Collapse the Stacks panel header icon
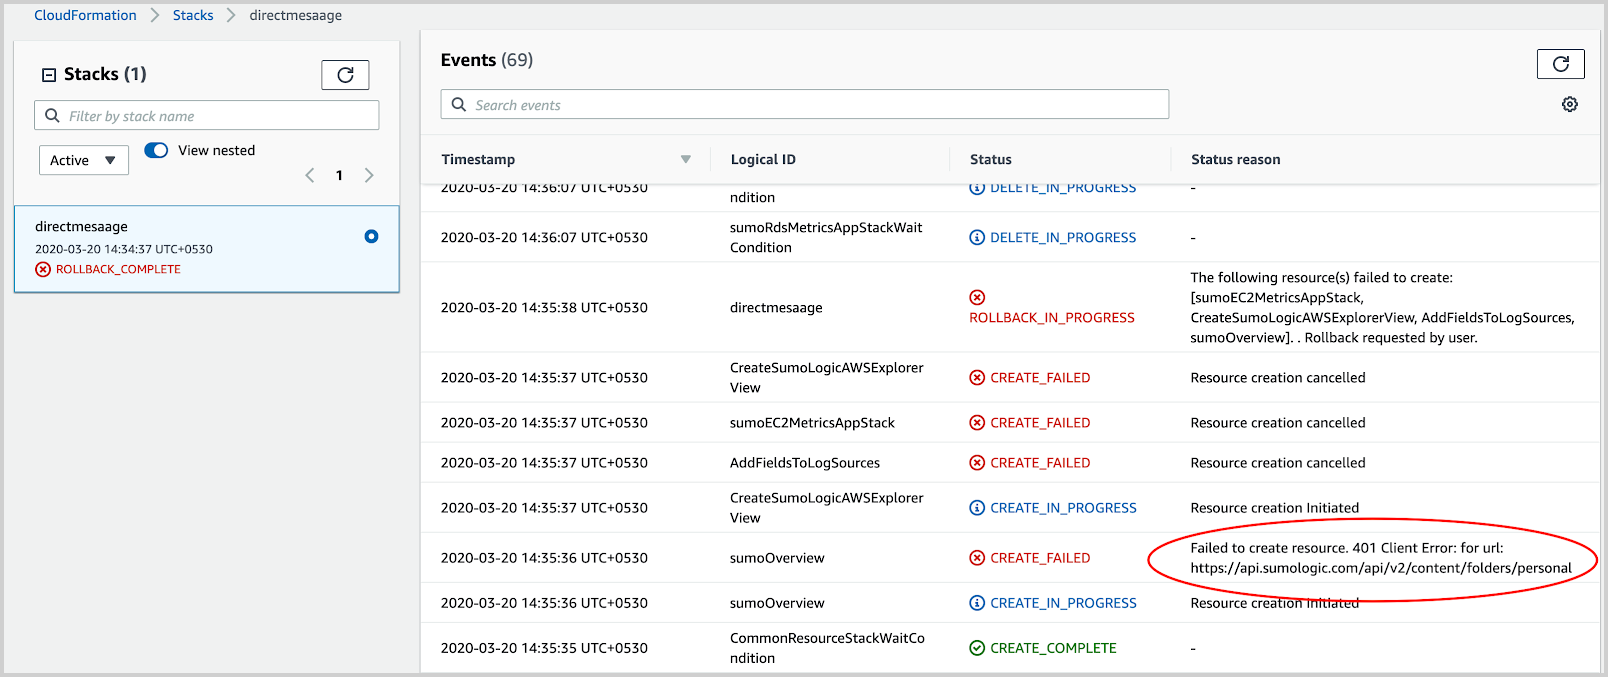 [48, 75]
